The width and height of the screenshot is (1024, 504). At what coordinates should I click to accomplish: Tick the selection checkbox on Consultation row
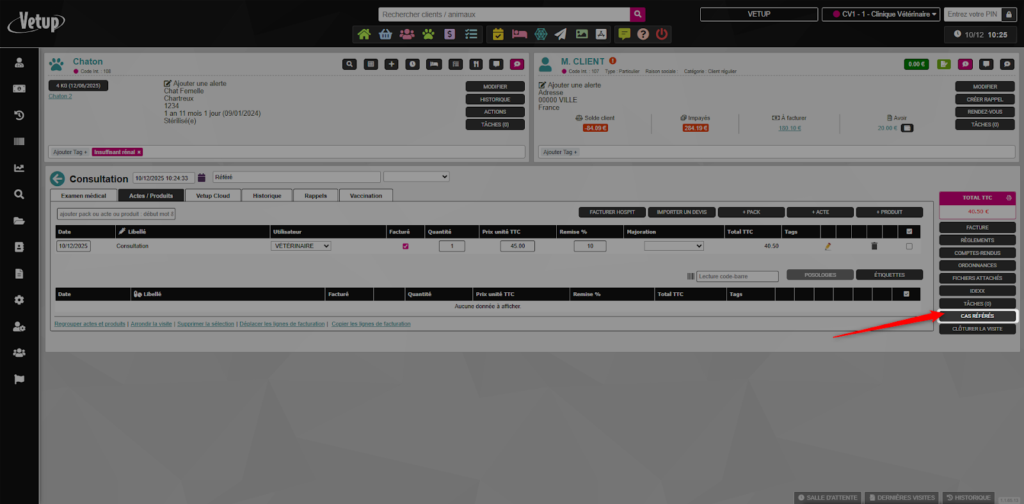(x=908, y=245)
